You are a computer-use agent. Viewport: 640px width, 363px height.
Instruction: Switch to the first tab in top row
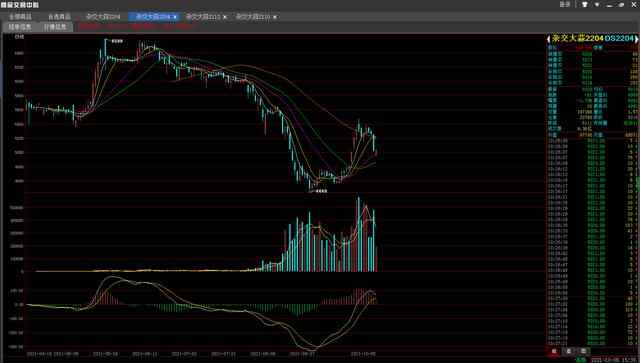20,17
